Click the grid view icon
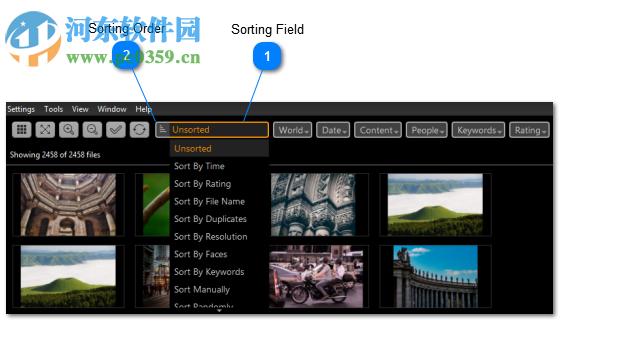This screenshot has width=631, height=361. pos(22,130)
